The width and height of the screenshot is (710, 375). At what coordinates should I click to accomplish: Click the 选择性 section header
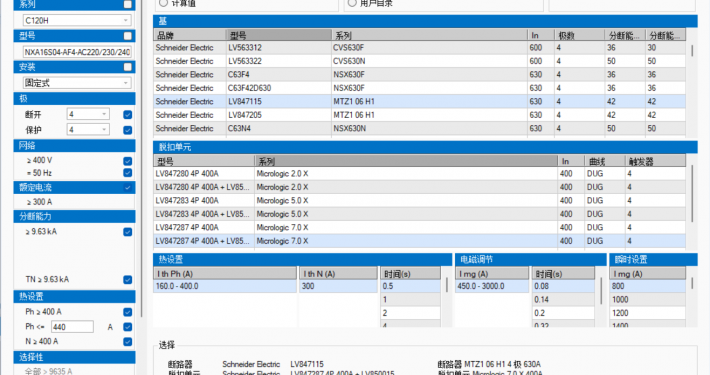[x=74, y=357]
